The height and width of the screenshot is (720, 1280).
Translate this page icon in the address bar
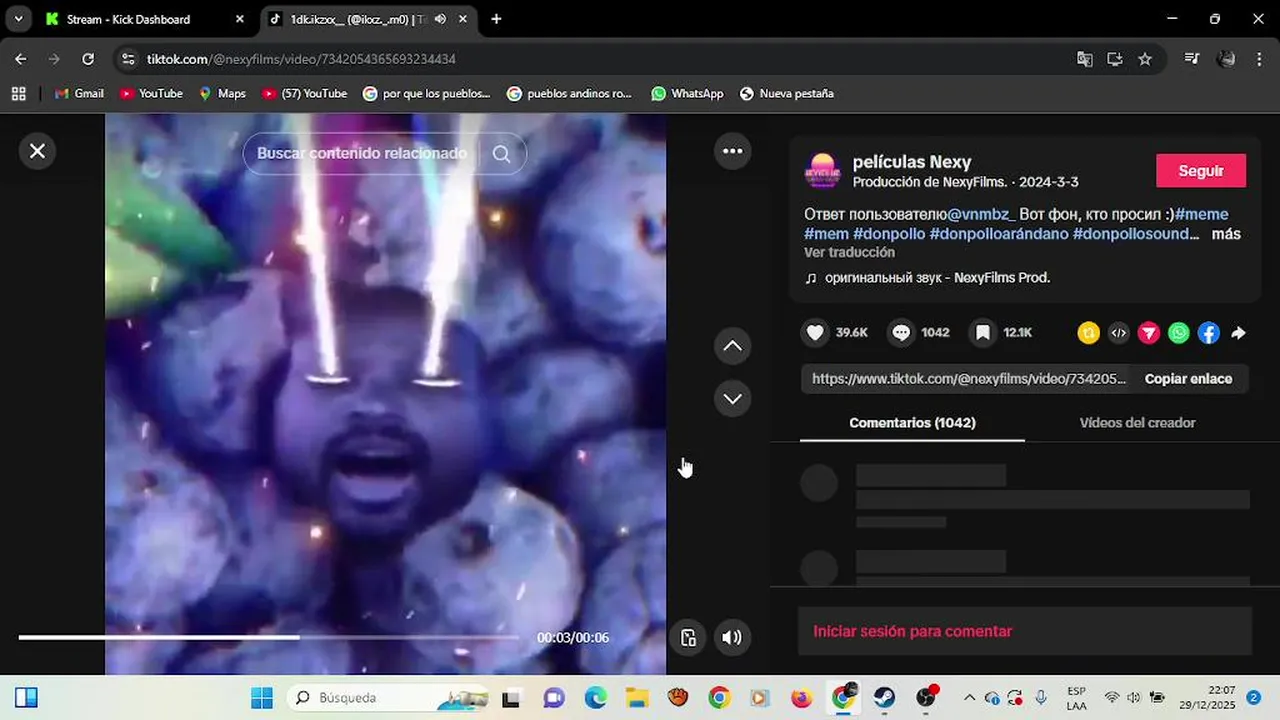pyautogui.click(x=1085, y=59)
